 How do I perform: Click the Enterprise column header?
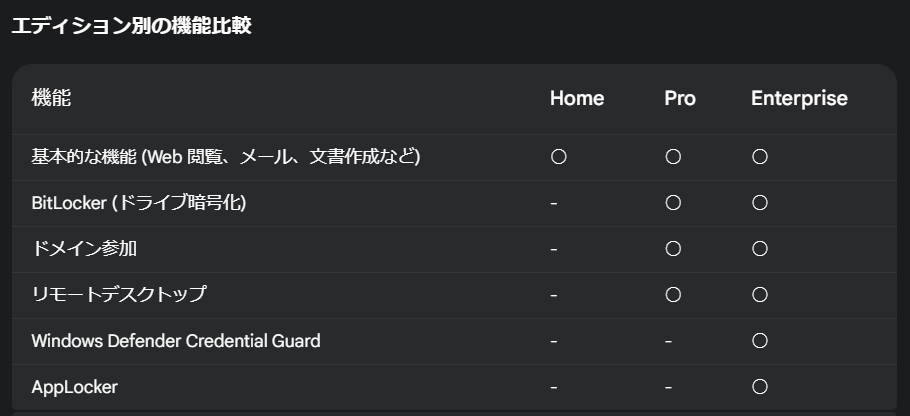pos(799,98)
